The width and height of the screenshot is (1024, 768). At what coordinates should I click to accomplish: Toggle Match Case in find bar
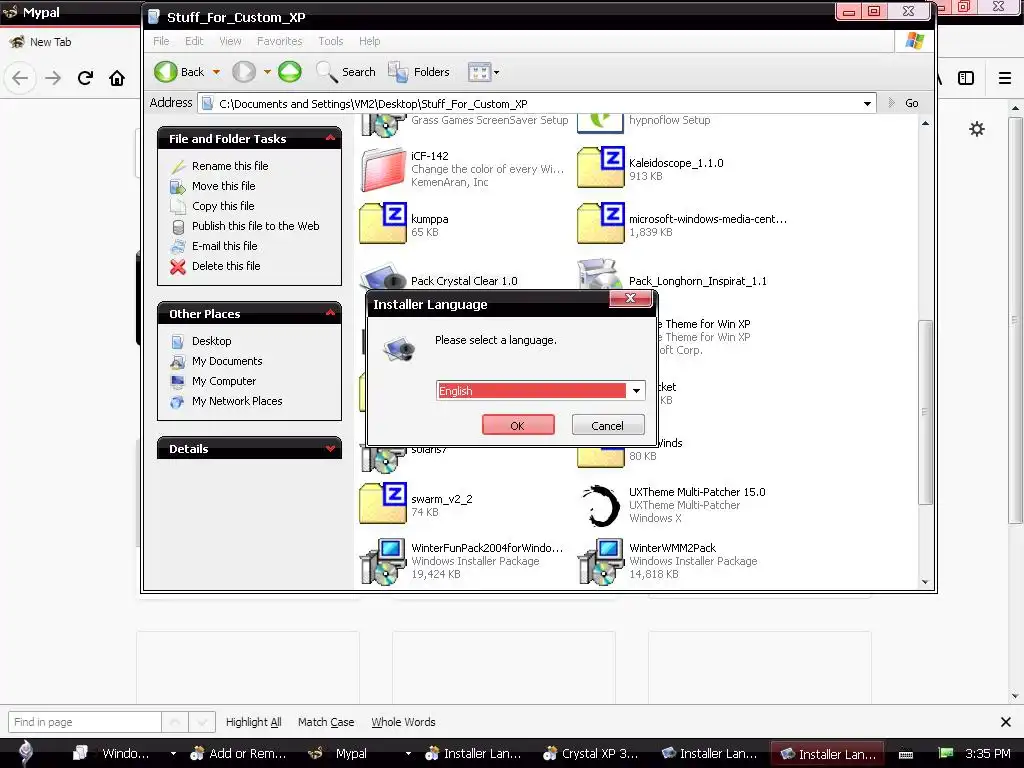tap(326, 722)
